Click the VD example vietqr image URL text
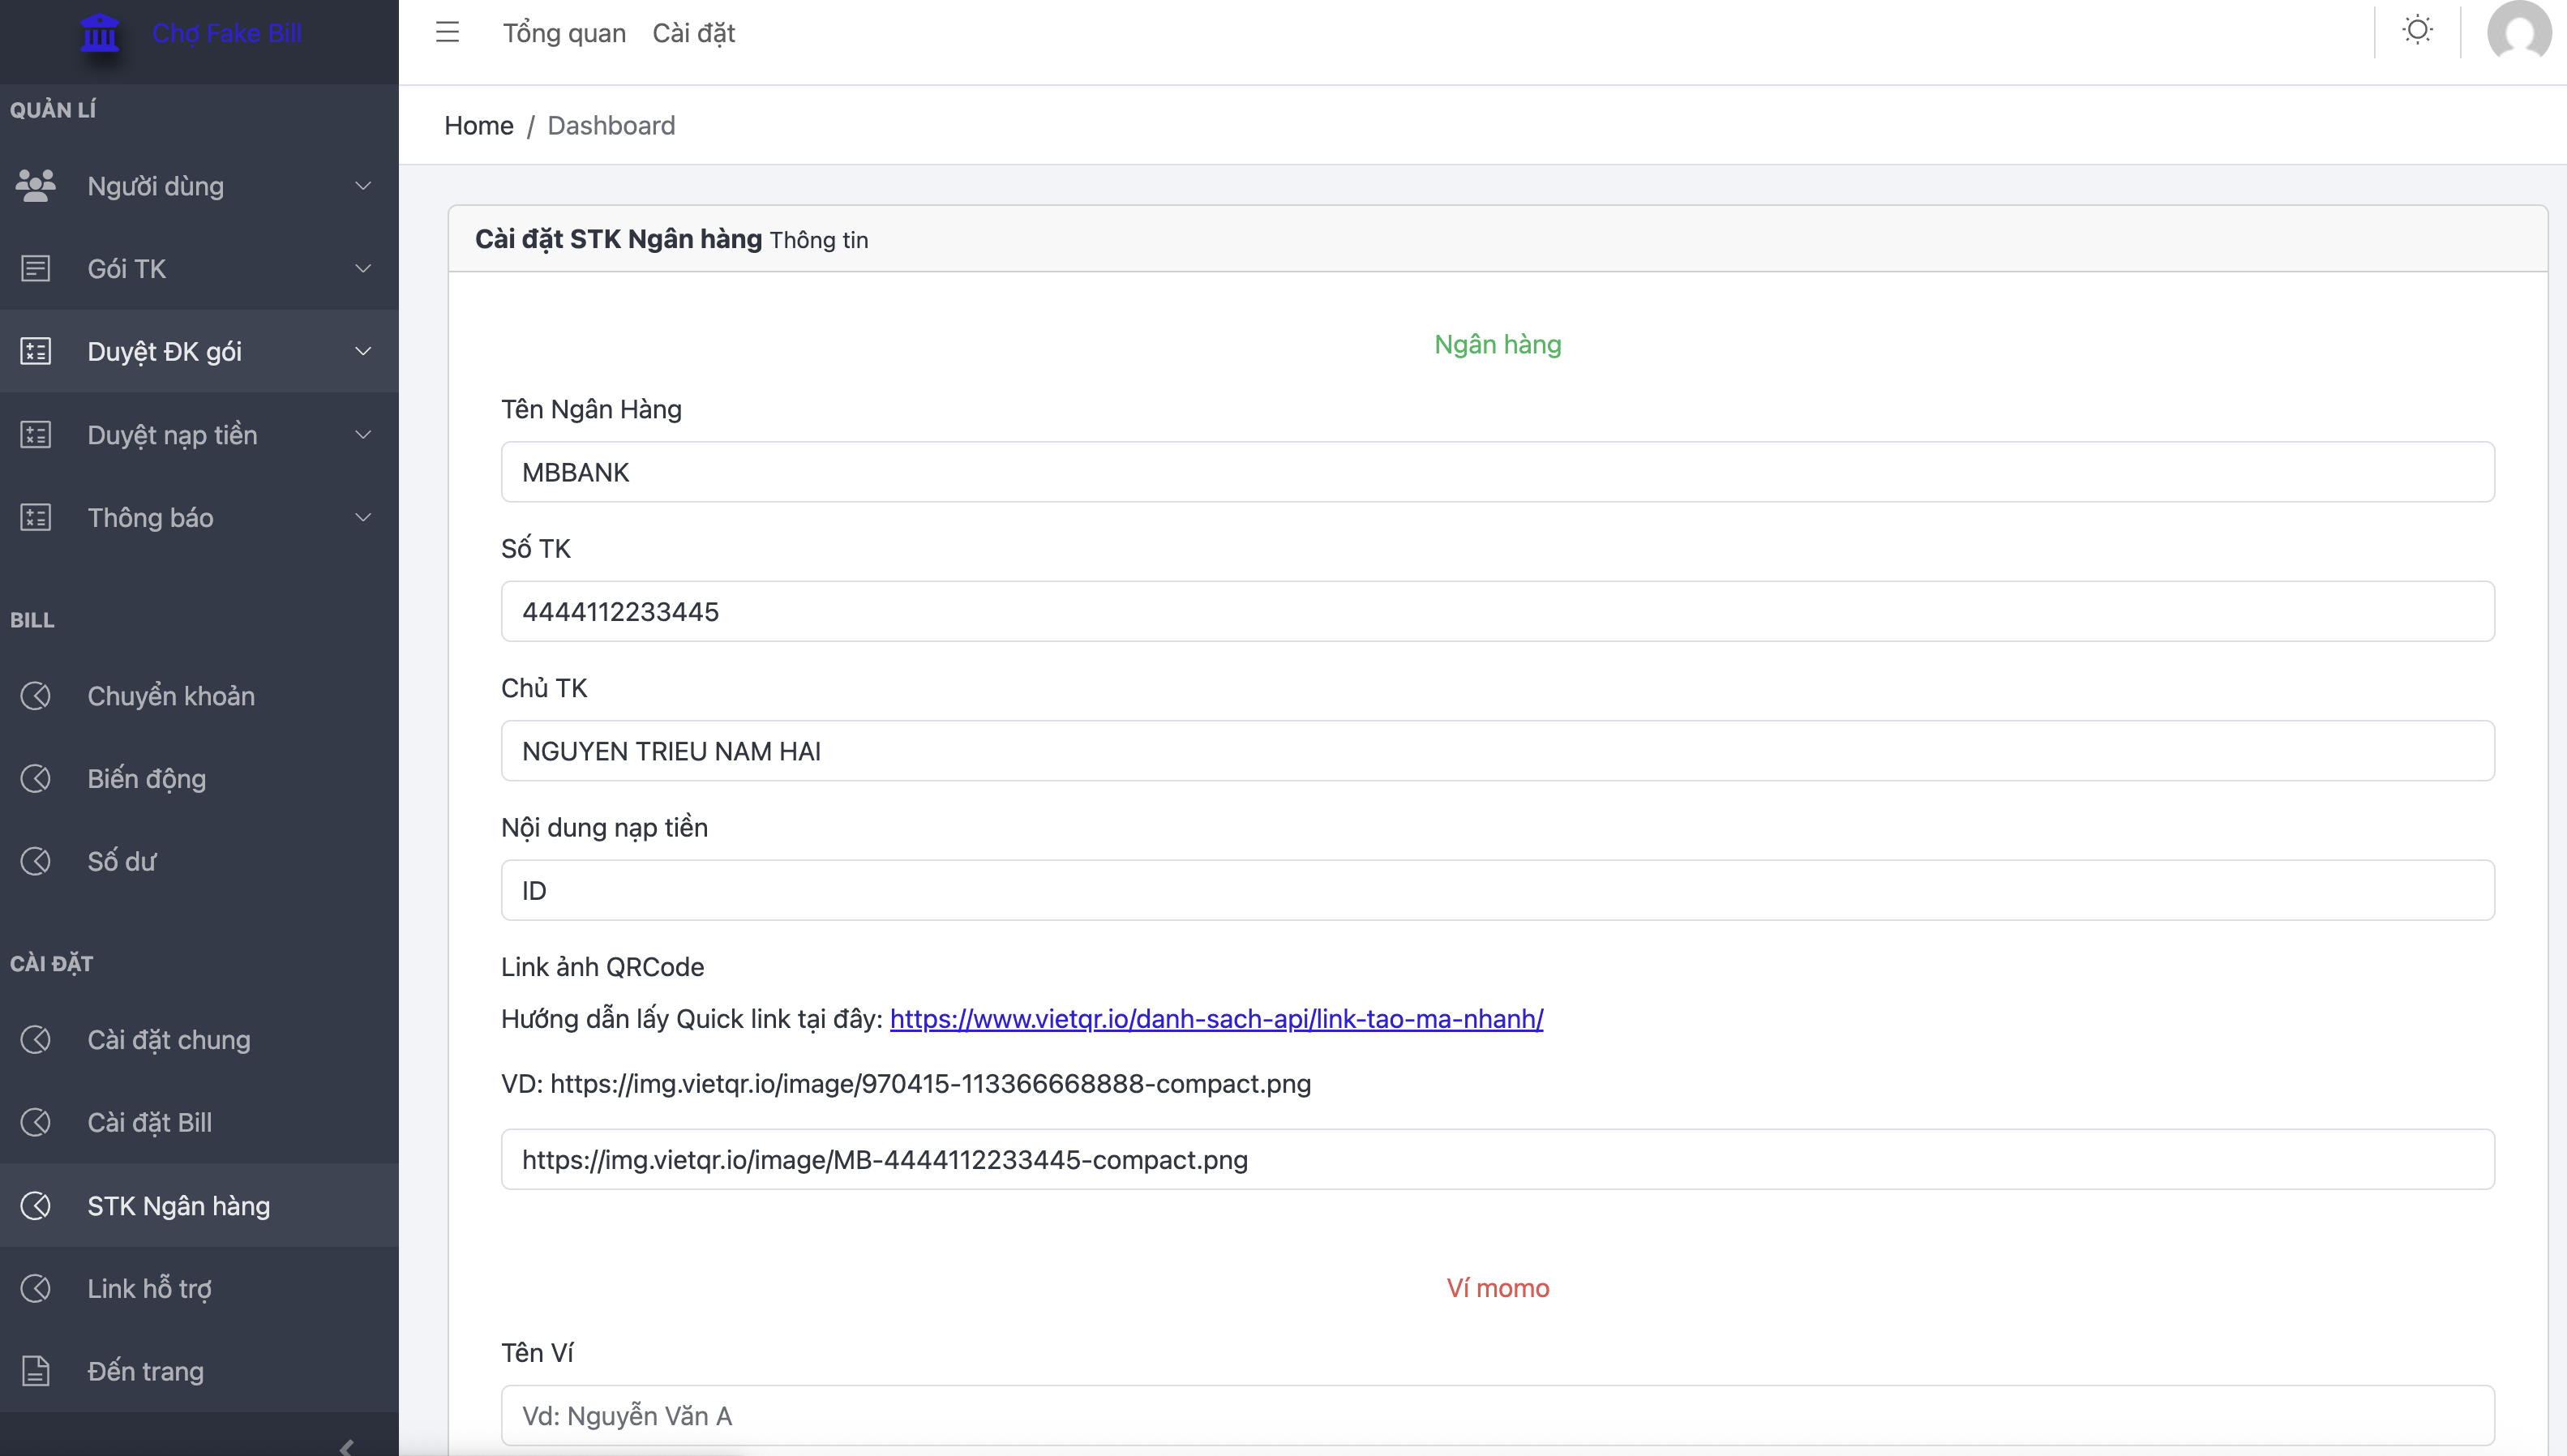 (x=905, y=1084)
